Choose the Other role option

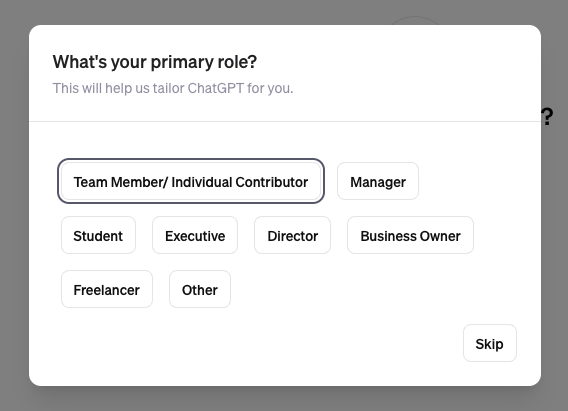[x=200, y=289]
